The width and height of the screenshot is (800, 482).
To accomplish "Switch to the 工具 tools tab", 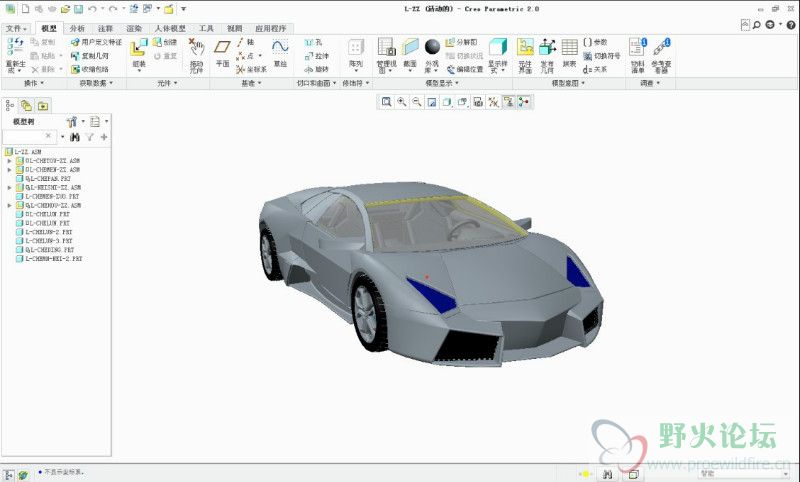I will click(206, 29).
